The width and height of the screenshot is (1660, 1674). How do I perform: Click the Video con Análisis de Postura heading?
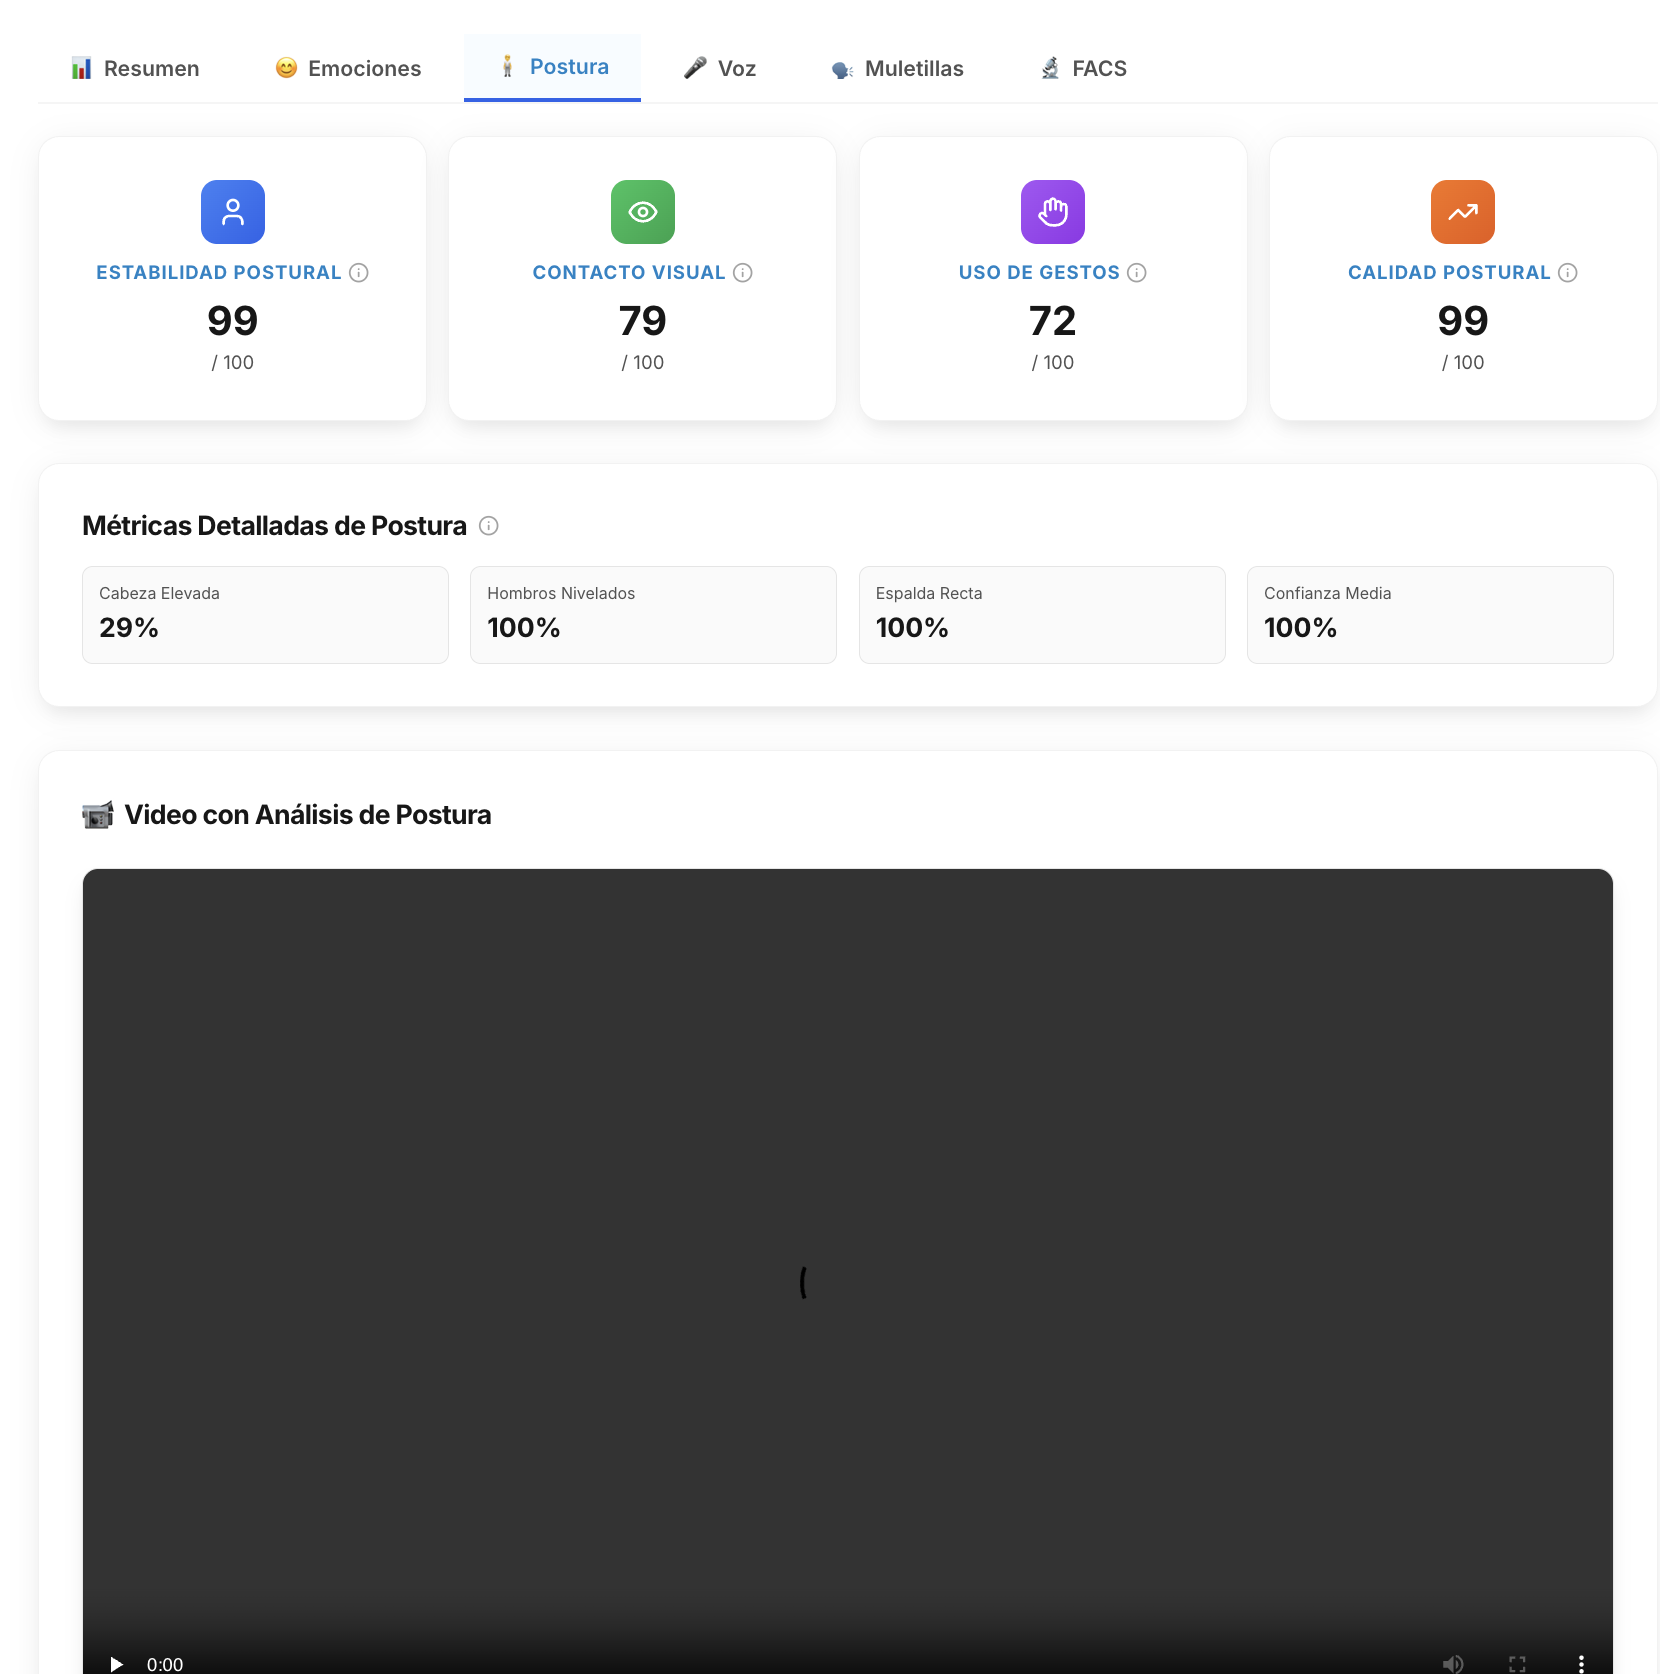point(308,815)
